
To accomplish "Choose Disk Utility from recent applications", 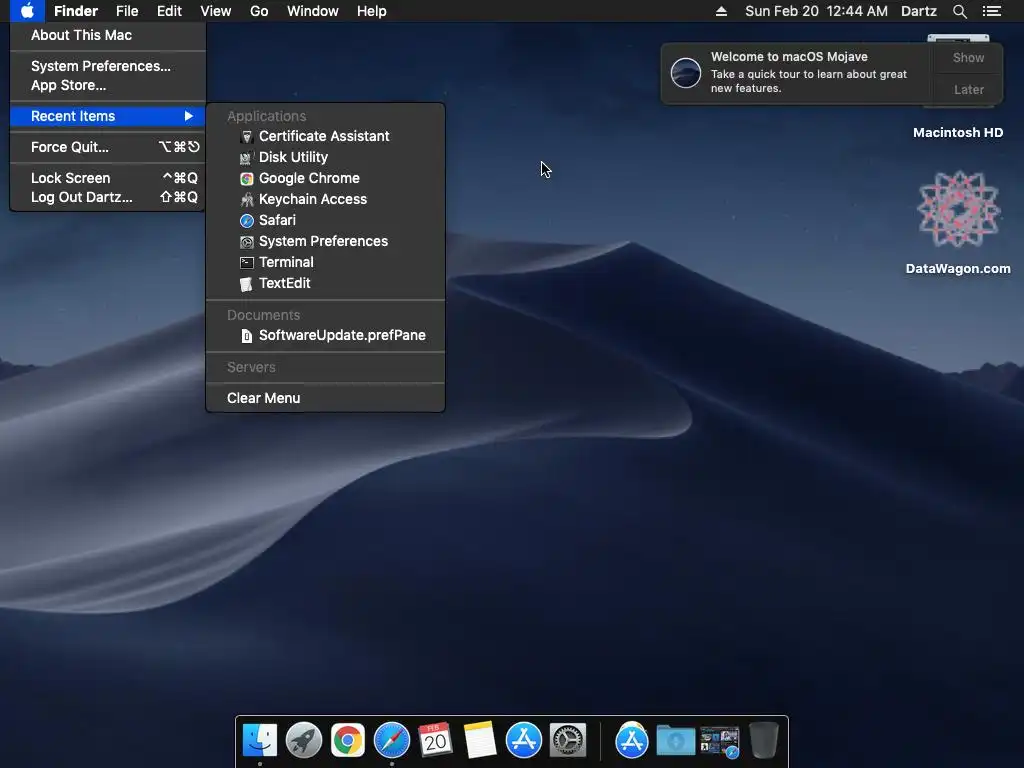I will 325,157.
